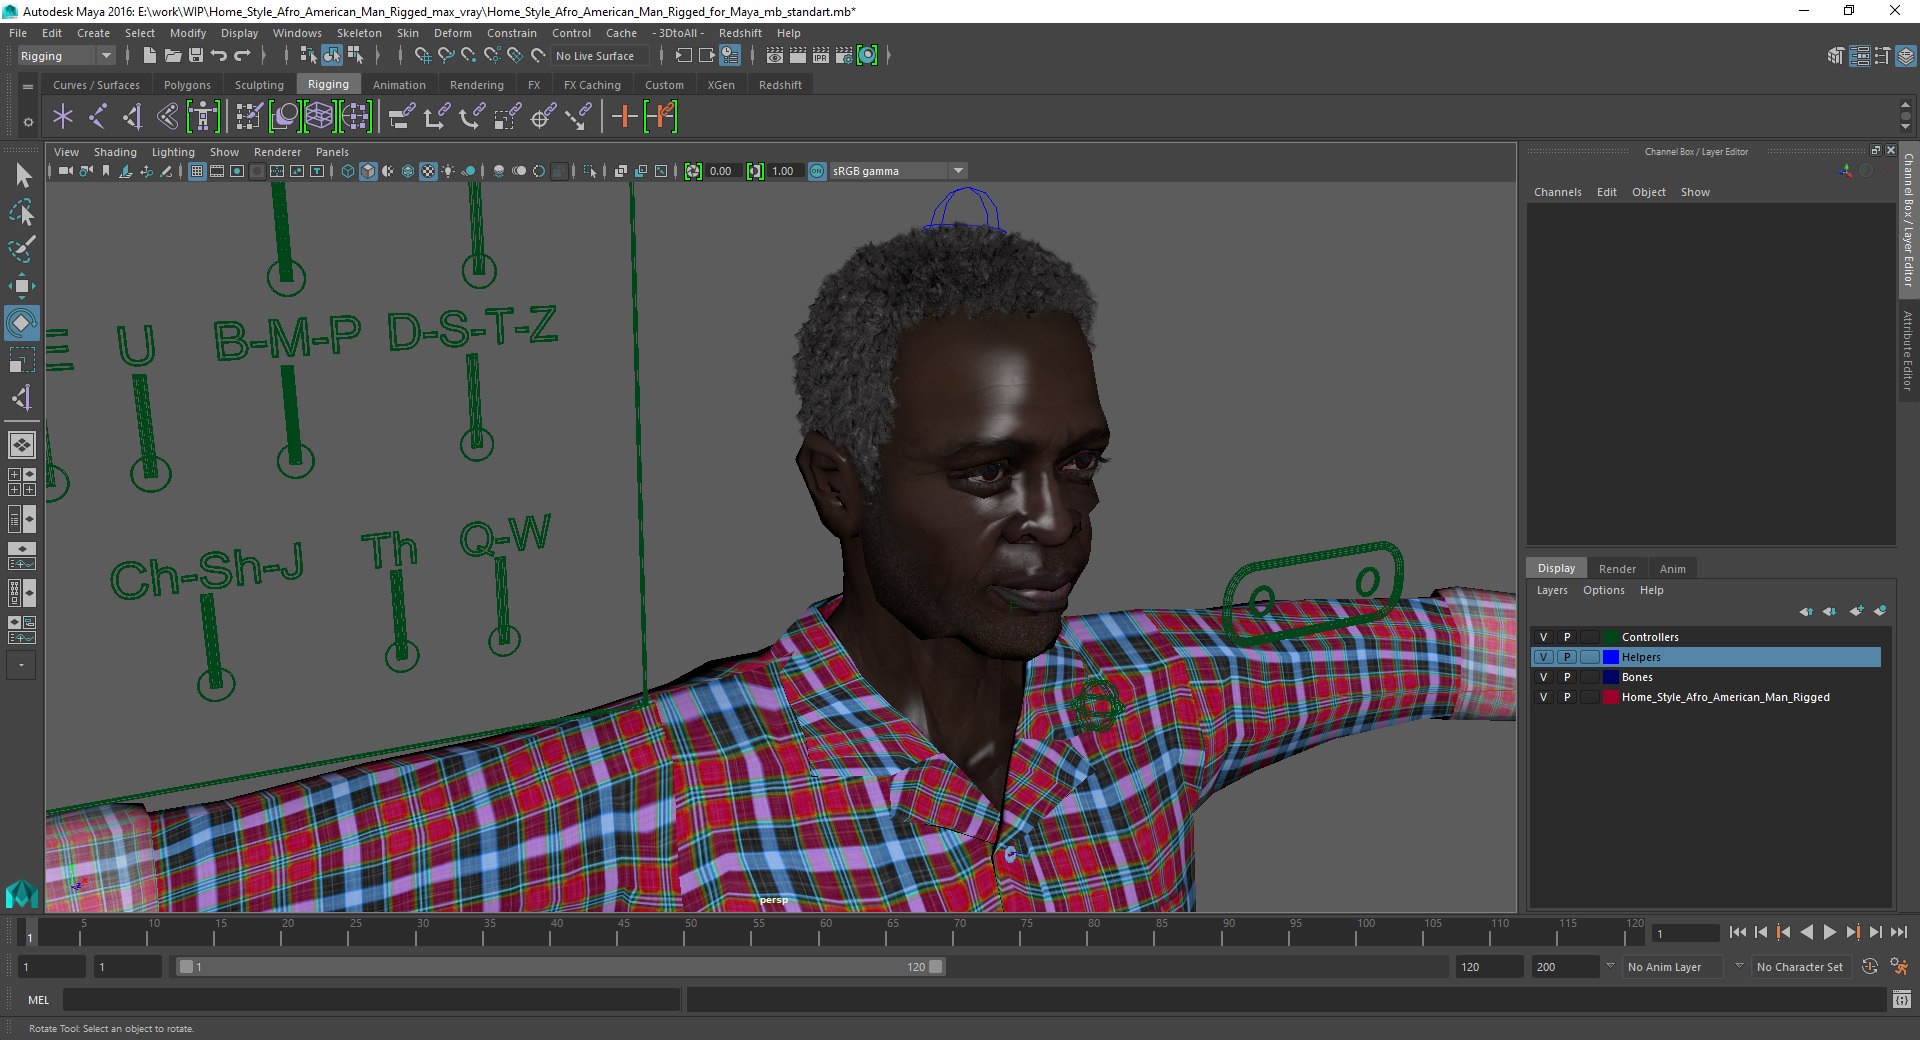Activate the Move tool in the toolbox
This screenshot has width=1920, height=1040.
click(22, 286)
